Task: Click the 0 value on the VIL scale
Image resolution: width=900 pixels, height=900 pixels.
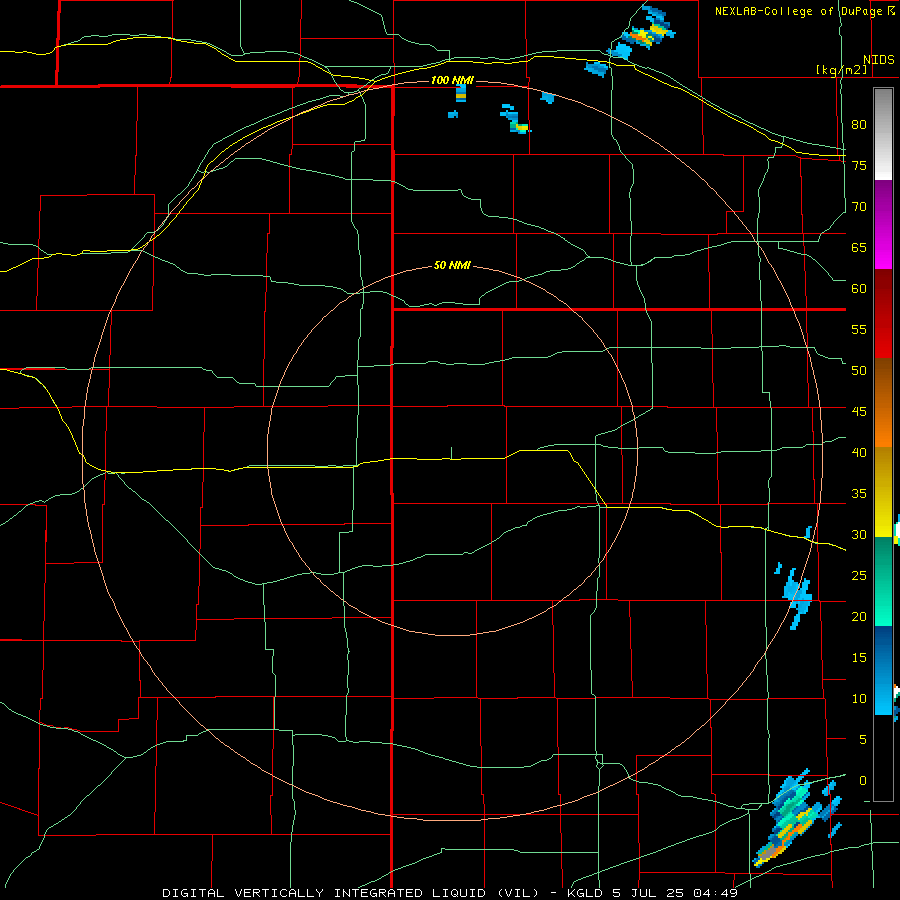Action: [x=863, y=781]
